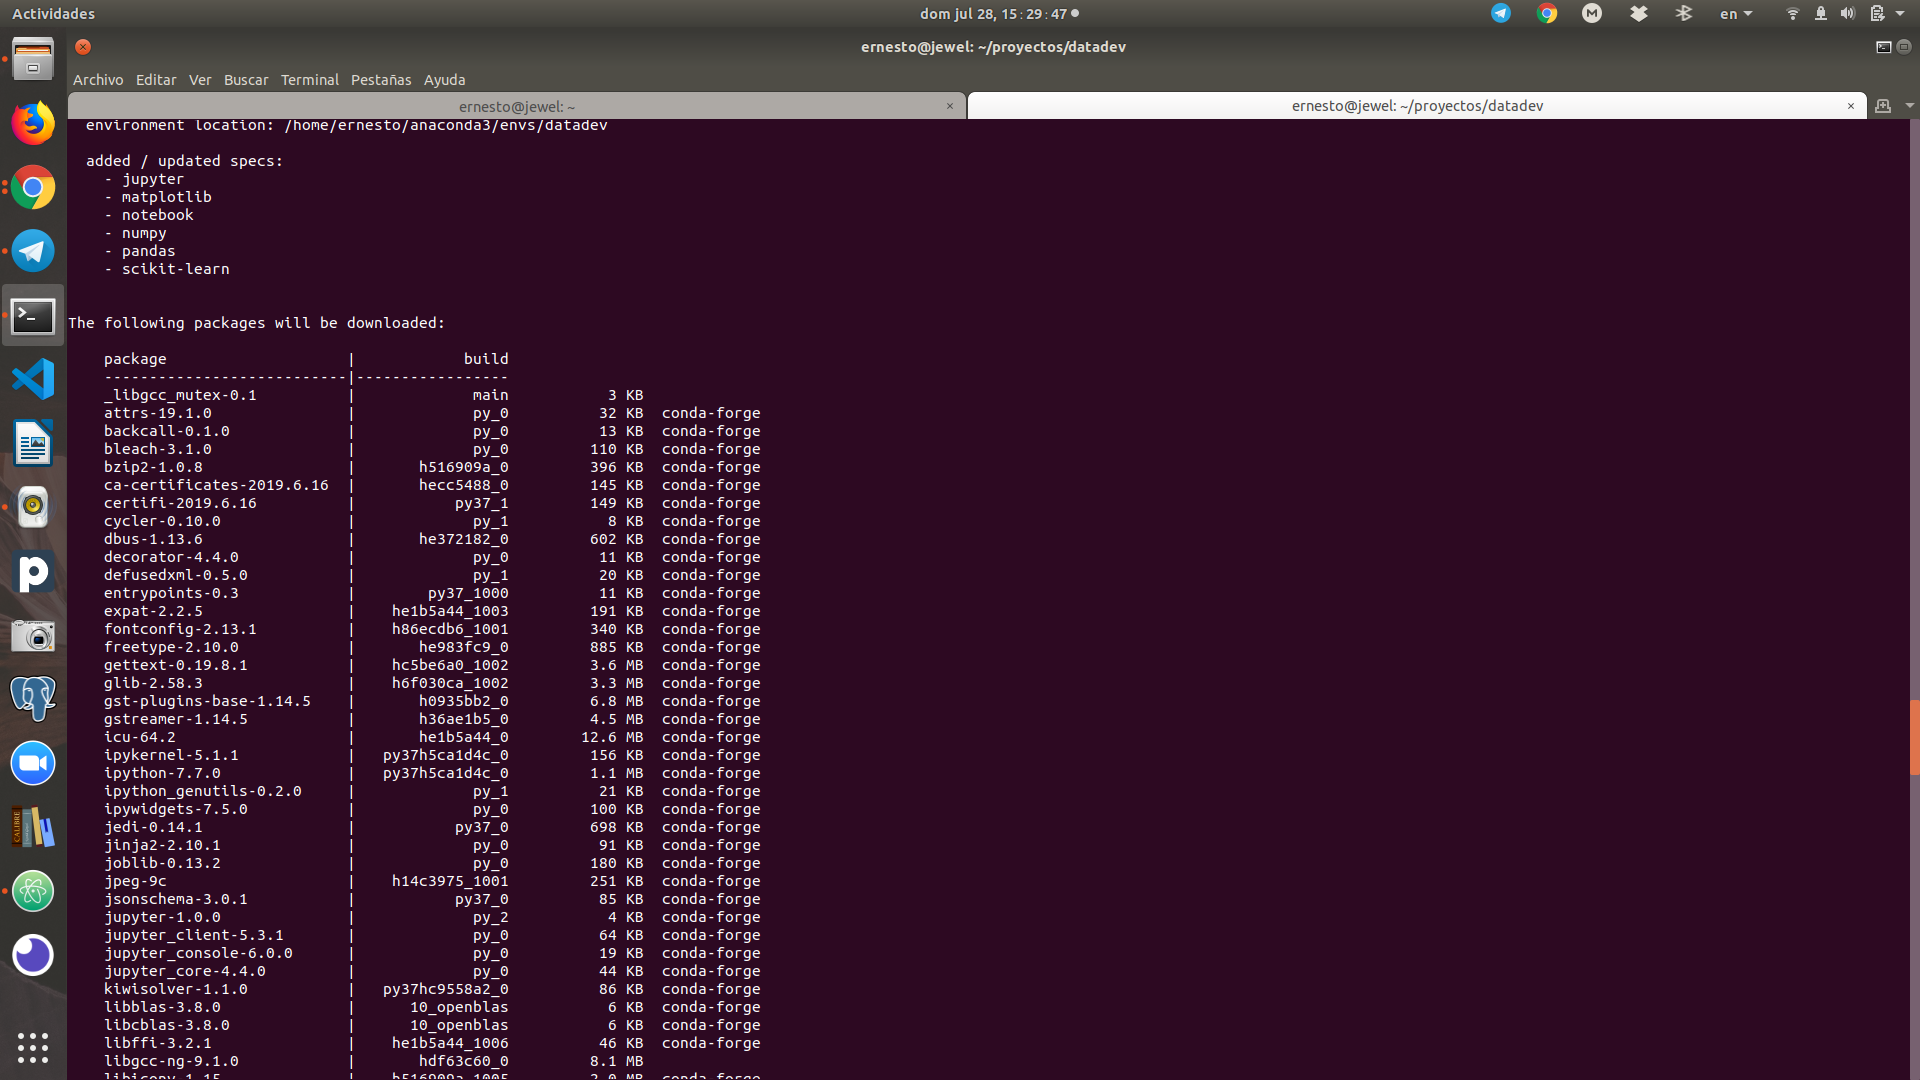Click the Actividades button

click(53, 14)
